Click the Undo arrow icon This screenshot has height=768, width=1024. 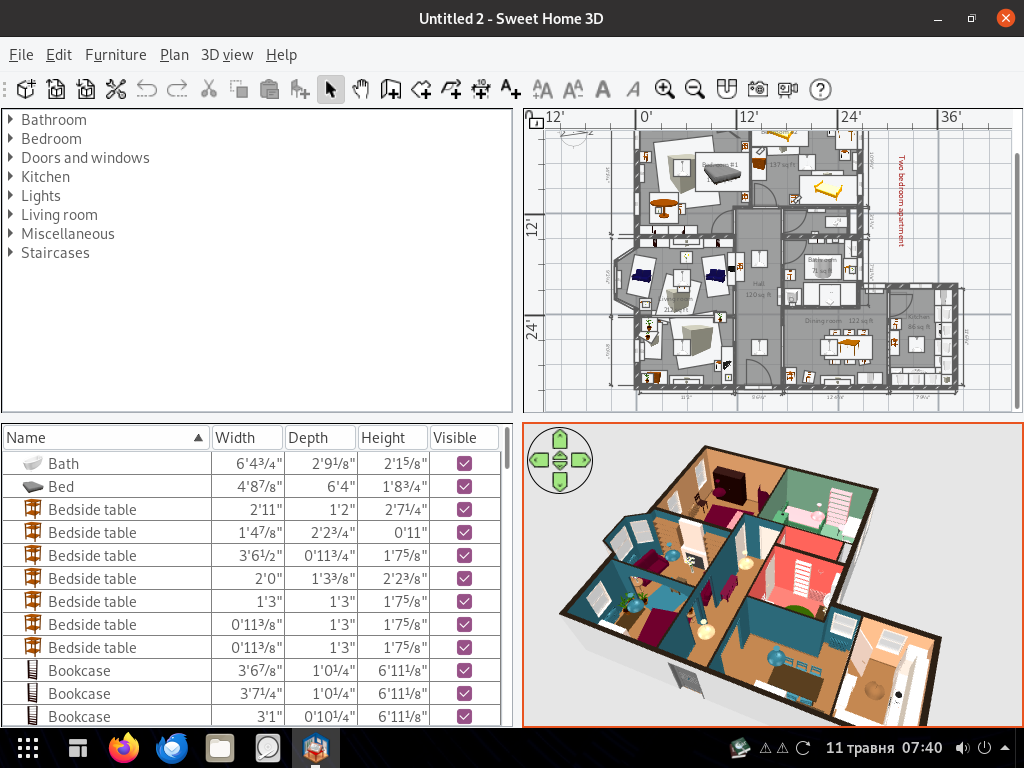pyautogui.click(x=146, y=89)
